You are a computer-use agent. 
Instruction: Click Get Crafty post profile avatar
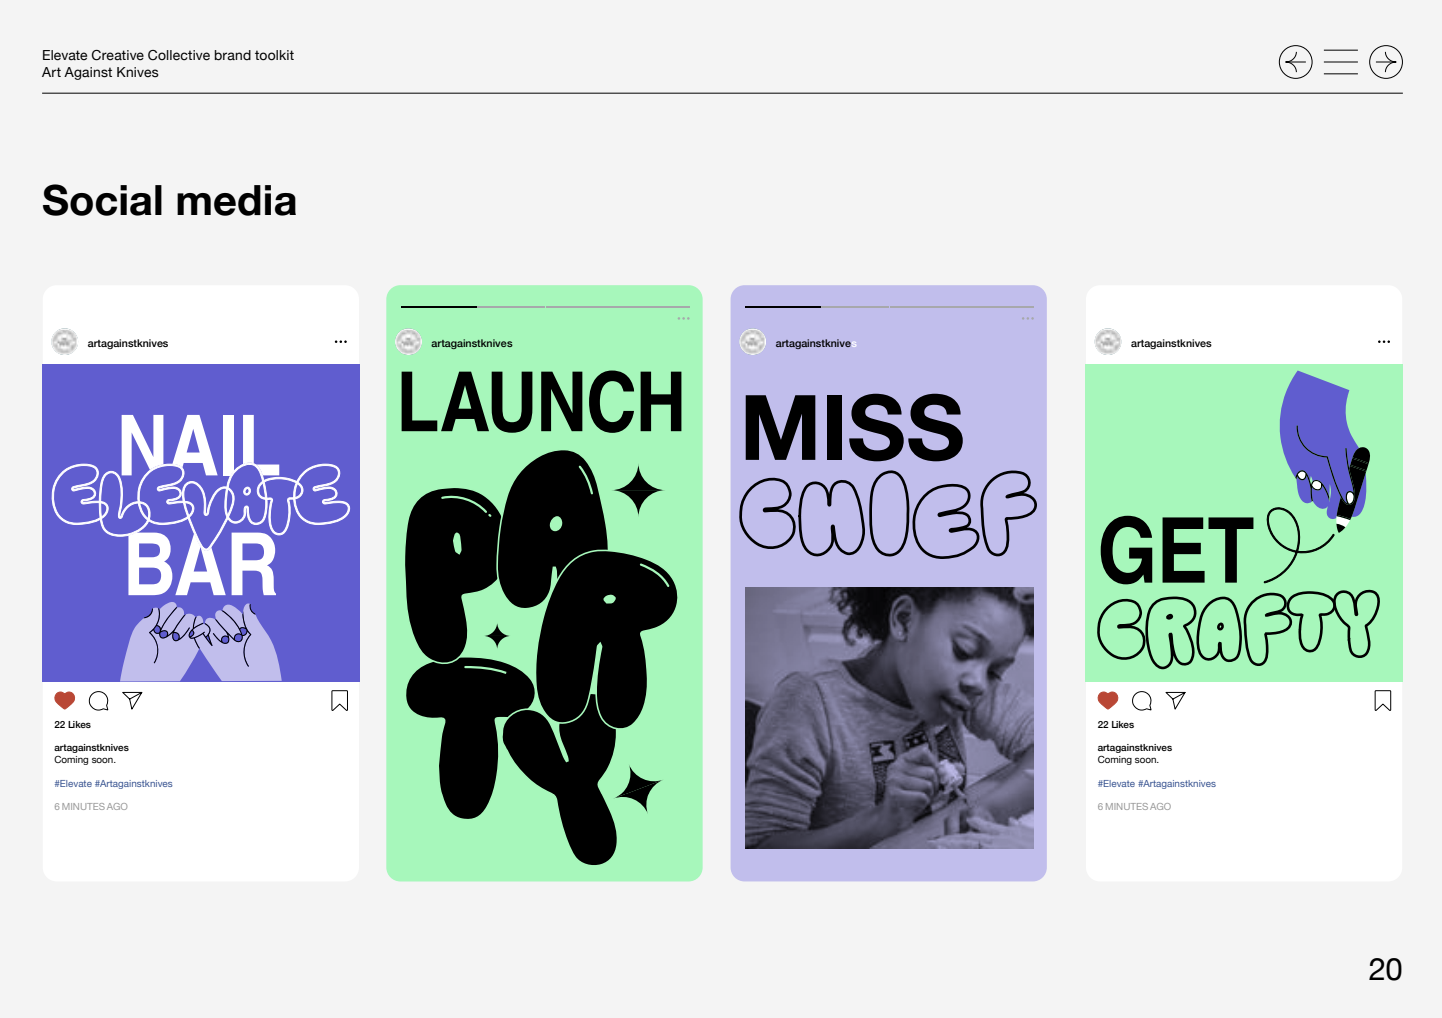[1108, 342]
